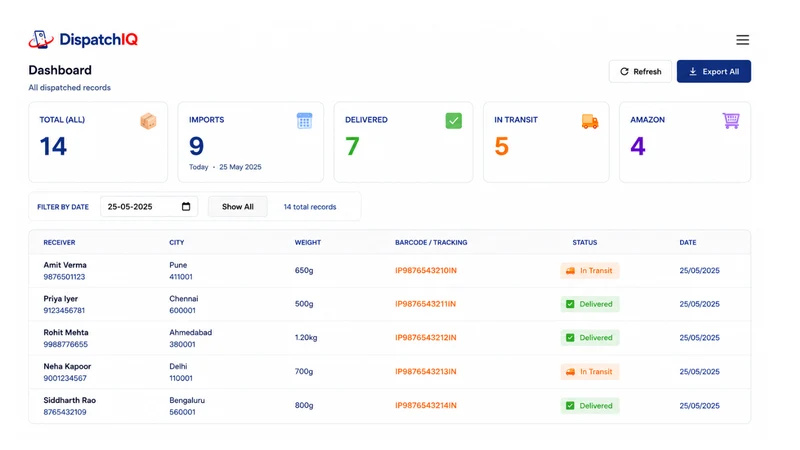Screen dimensions: 800x450
Task: Click the DispatchIQ logo
Action: [x=83, y=39]
